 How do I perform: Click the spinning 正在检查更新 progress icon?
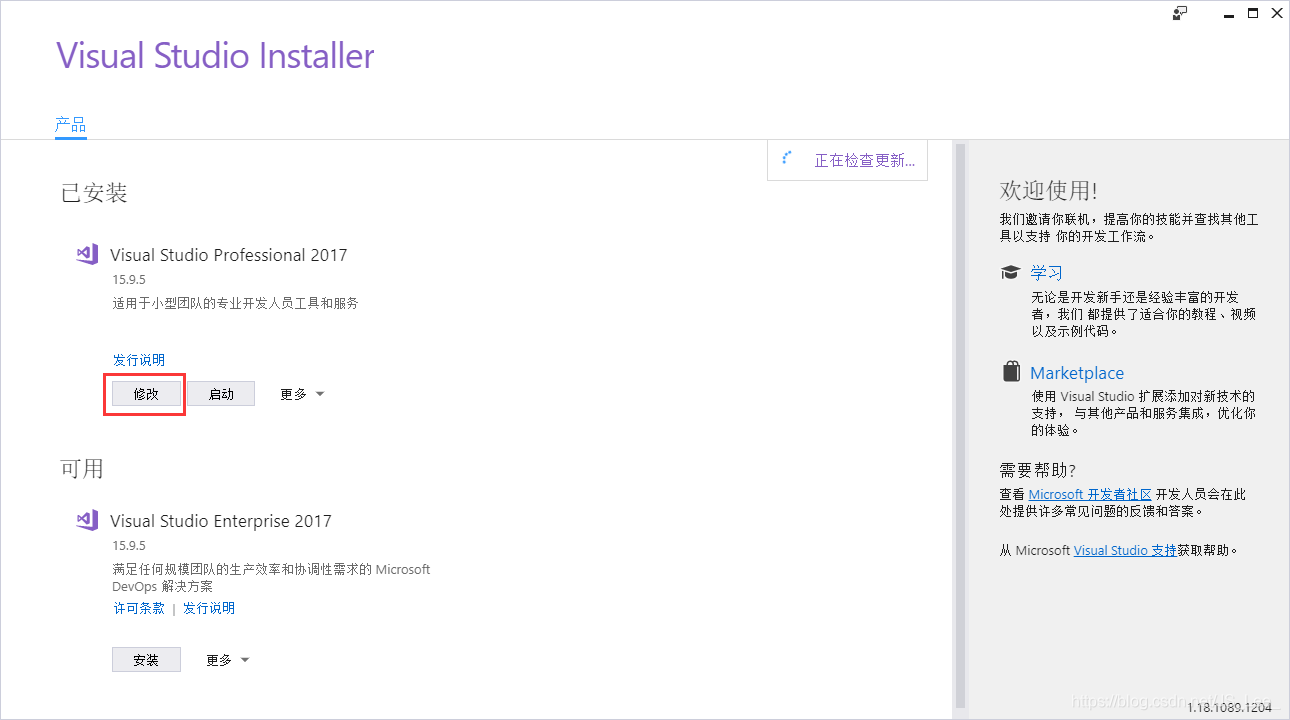[788, 159]
